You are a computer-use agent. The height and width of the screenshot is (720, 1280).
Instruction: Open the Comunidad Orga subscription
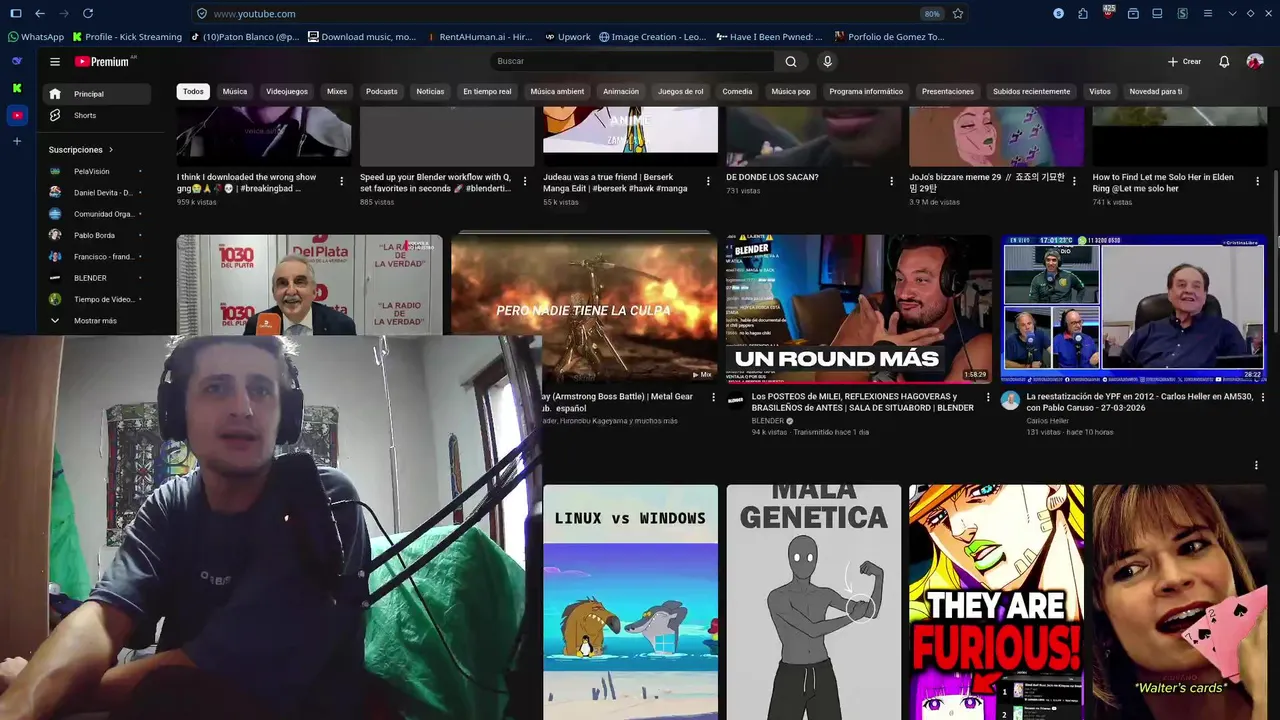pos(97,214)
